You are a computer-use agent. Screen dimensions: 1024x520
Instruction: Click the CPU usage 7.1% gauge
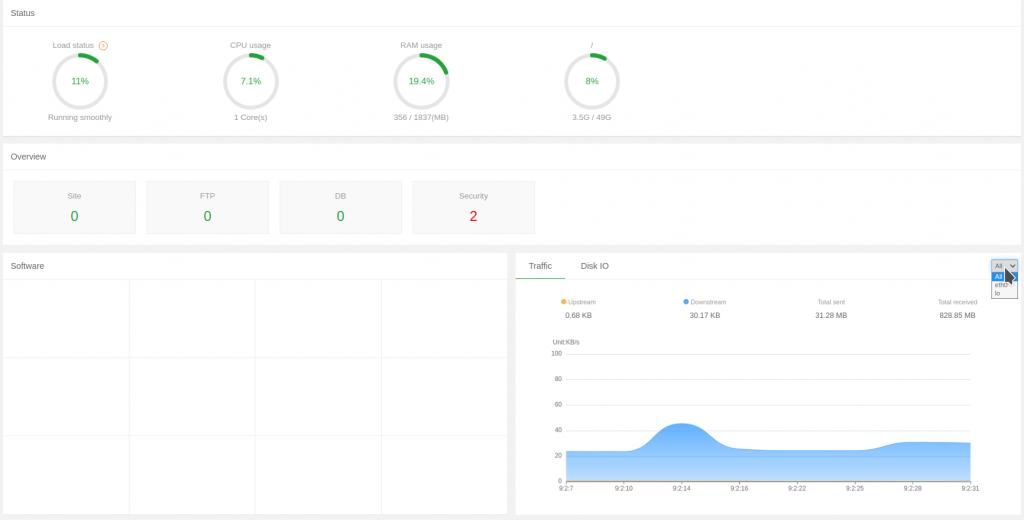pos(251,82)
